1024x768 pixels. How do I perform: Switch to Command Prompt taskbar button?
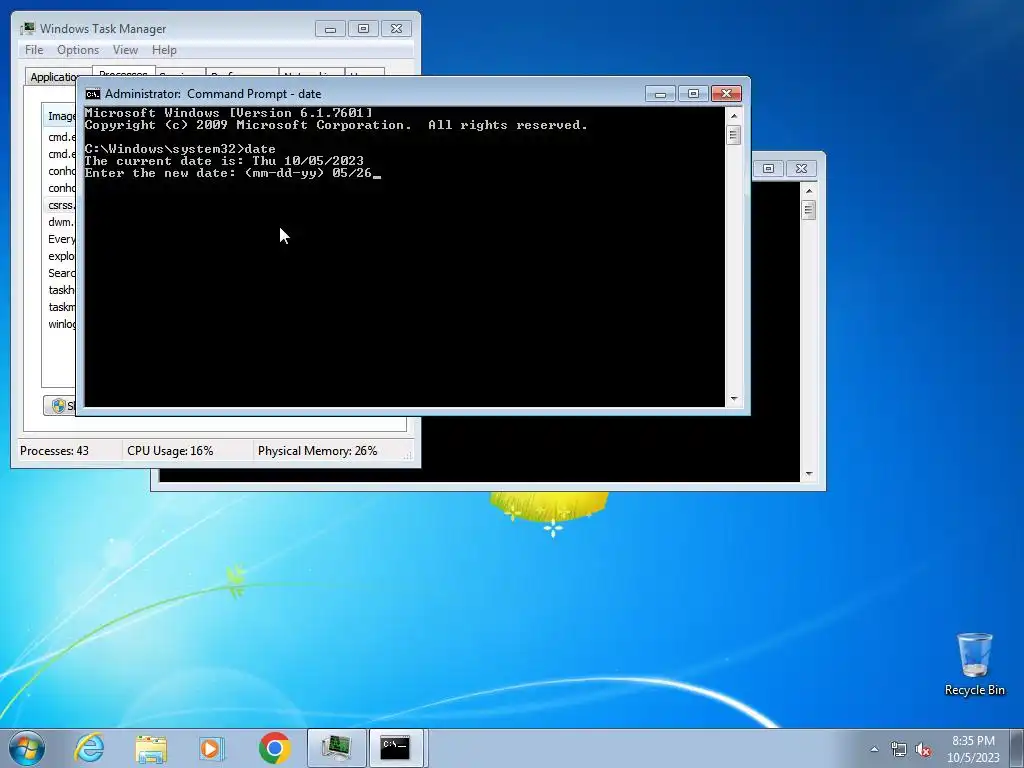[396, 748]
